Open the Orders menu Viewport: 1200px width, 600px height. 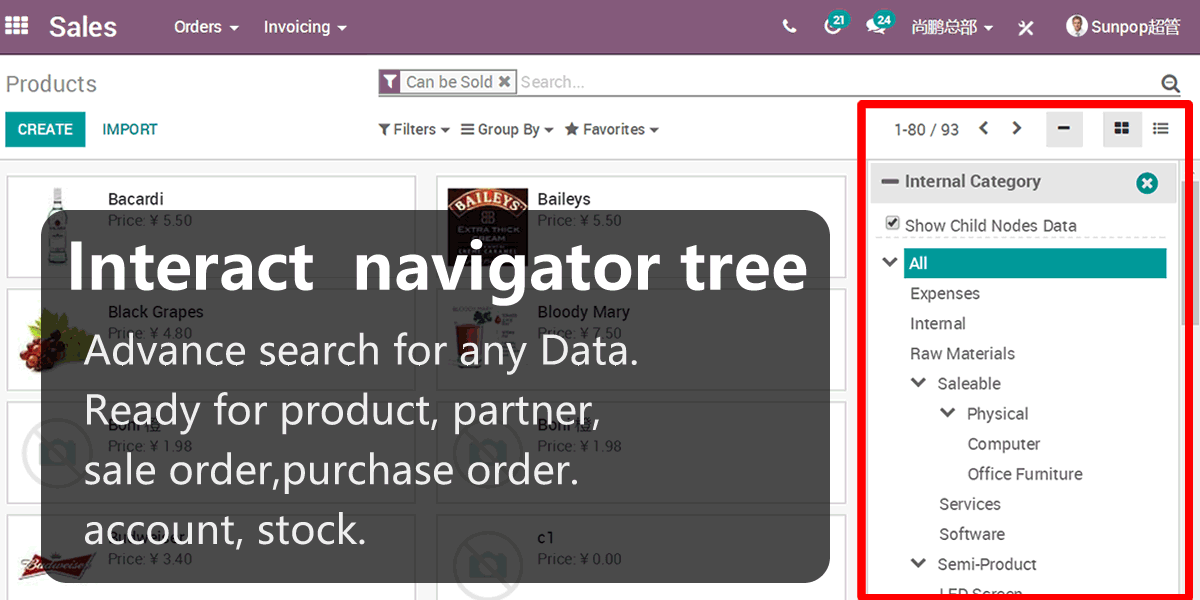point(206,27)
